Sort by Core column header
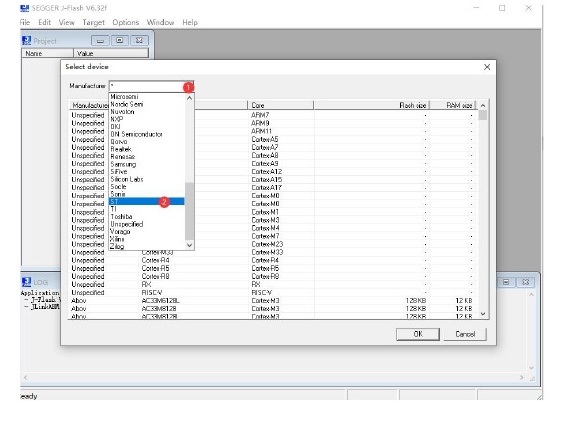Viewport: 561px width, 422px height. pos(280,105)
